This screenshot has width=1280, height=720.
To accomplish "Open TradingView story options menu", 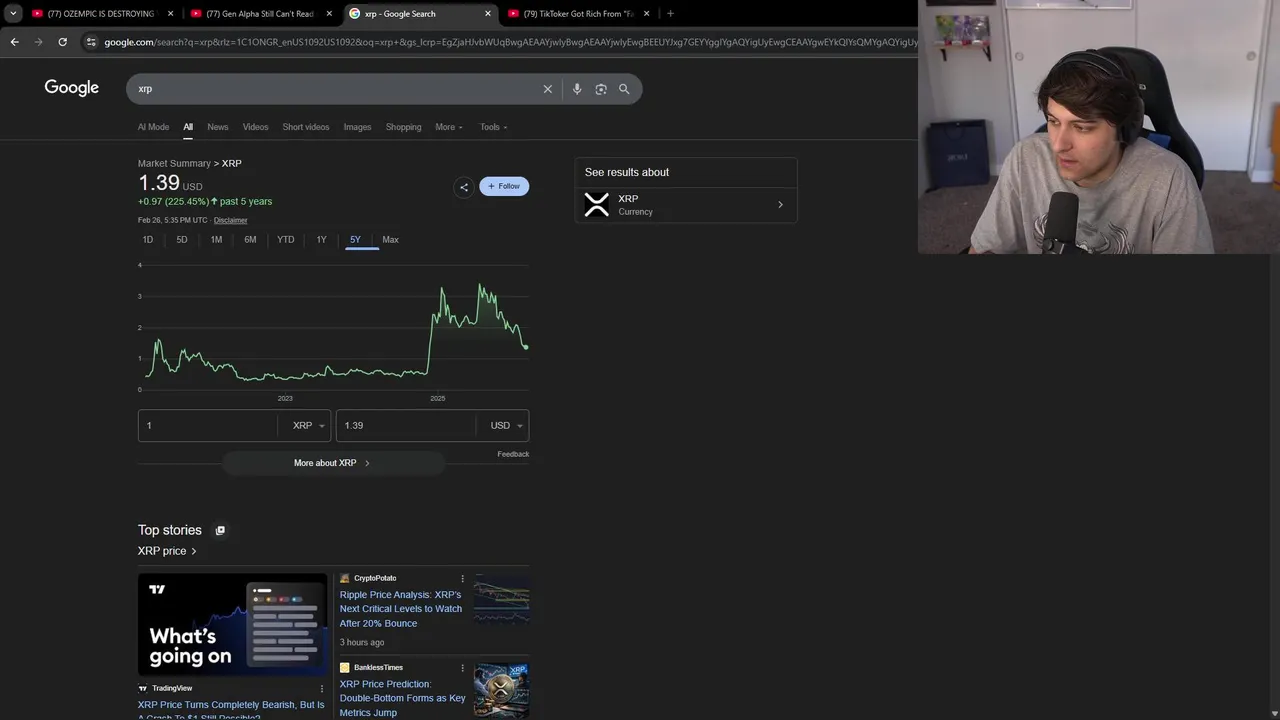I will (x=322, y=688).
